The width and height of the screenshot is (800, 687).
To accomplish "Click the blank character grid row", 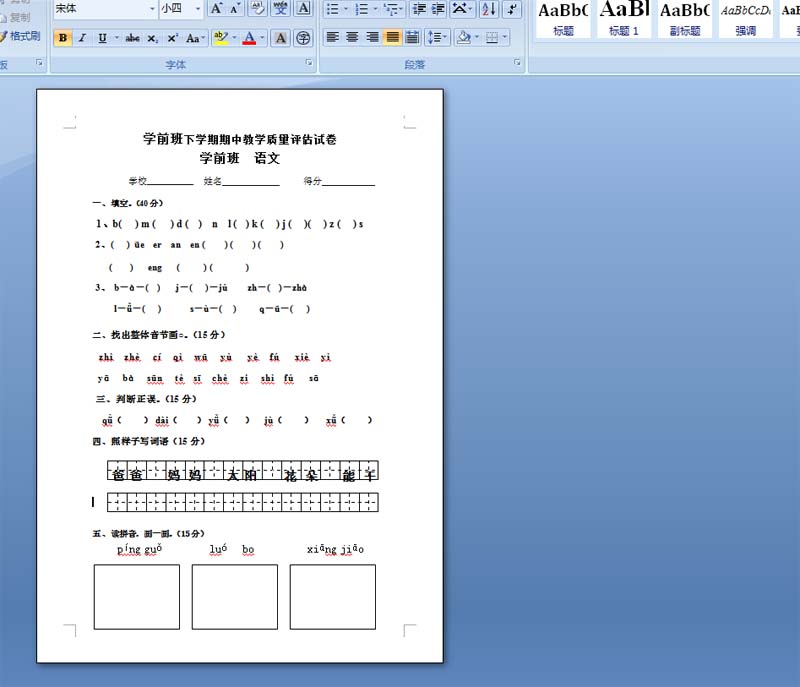I will 243,502.
